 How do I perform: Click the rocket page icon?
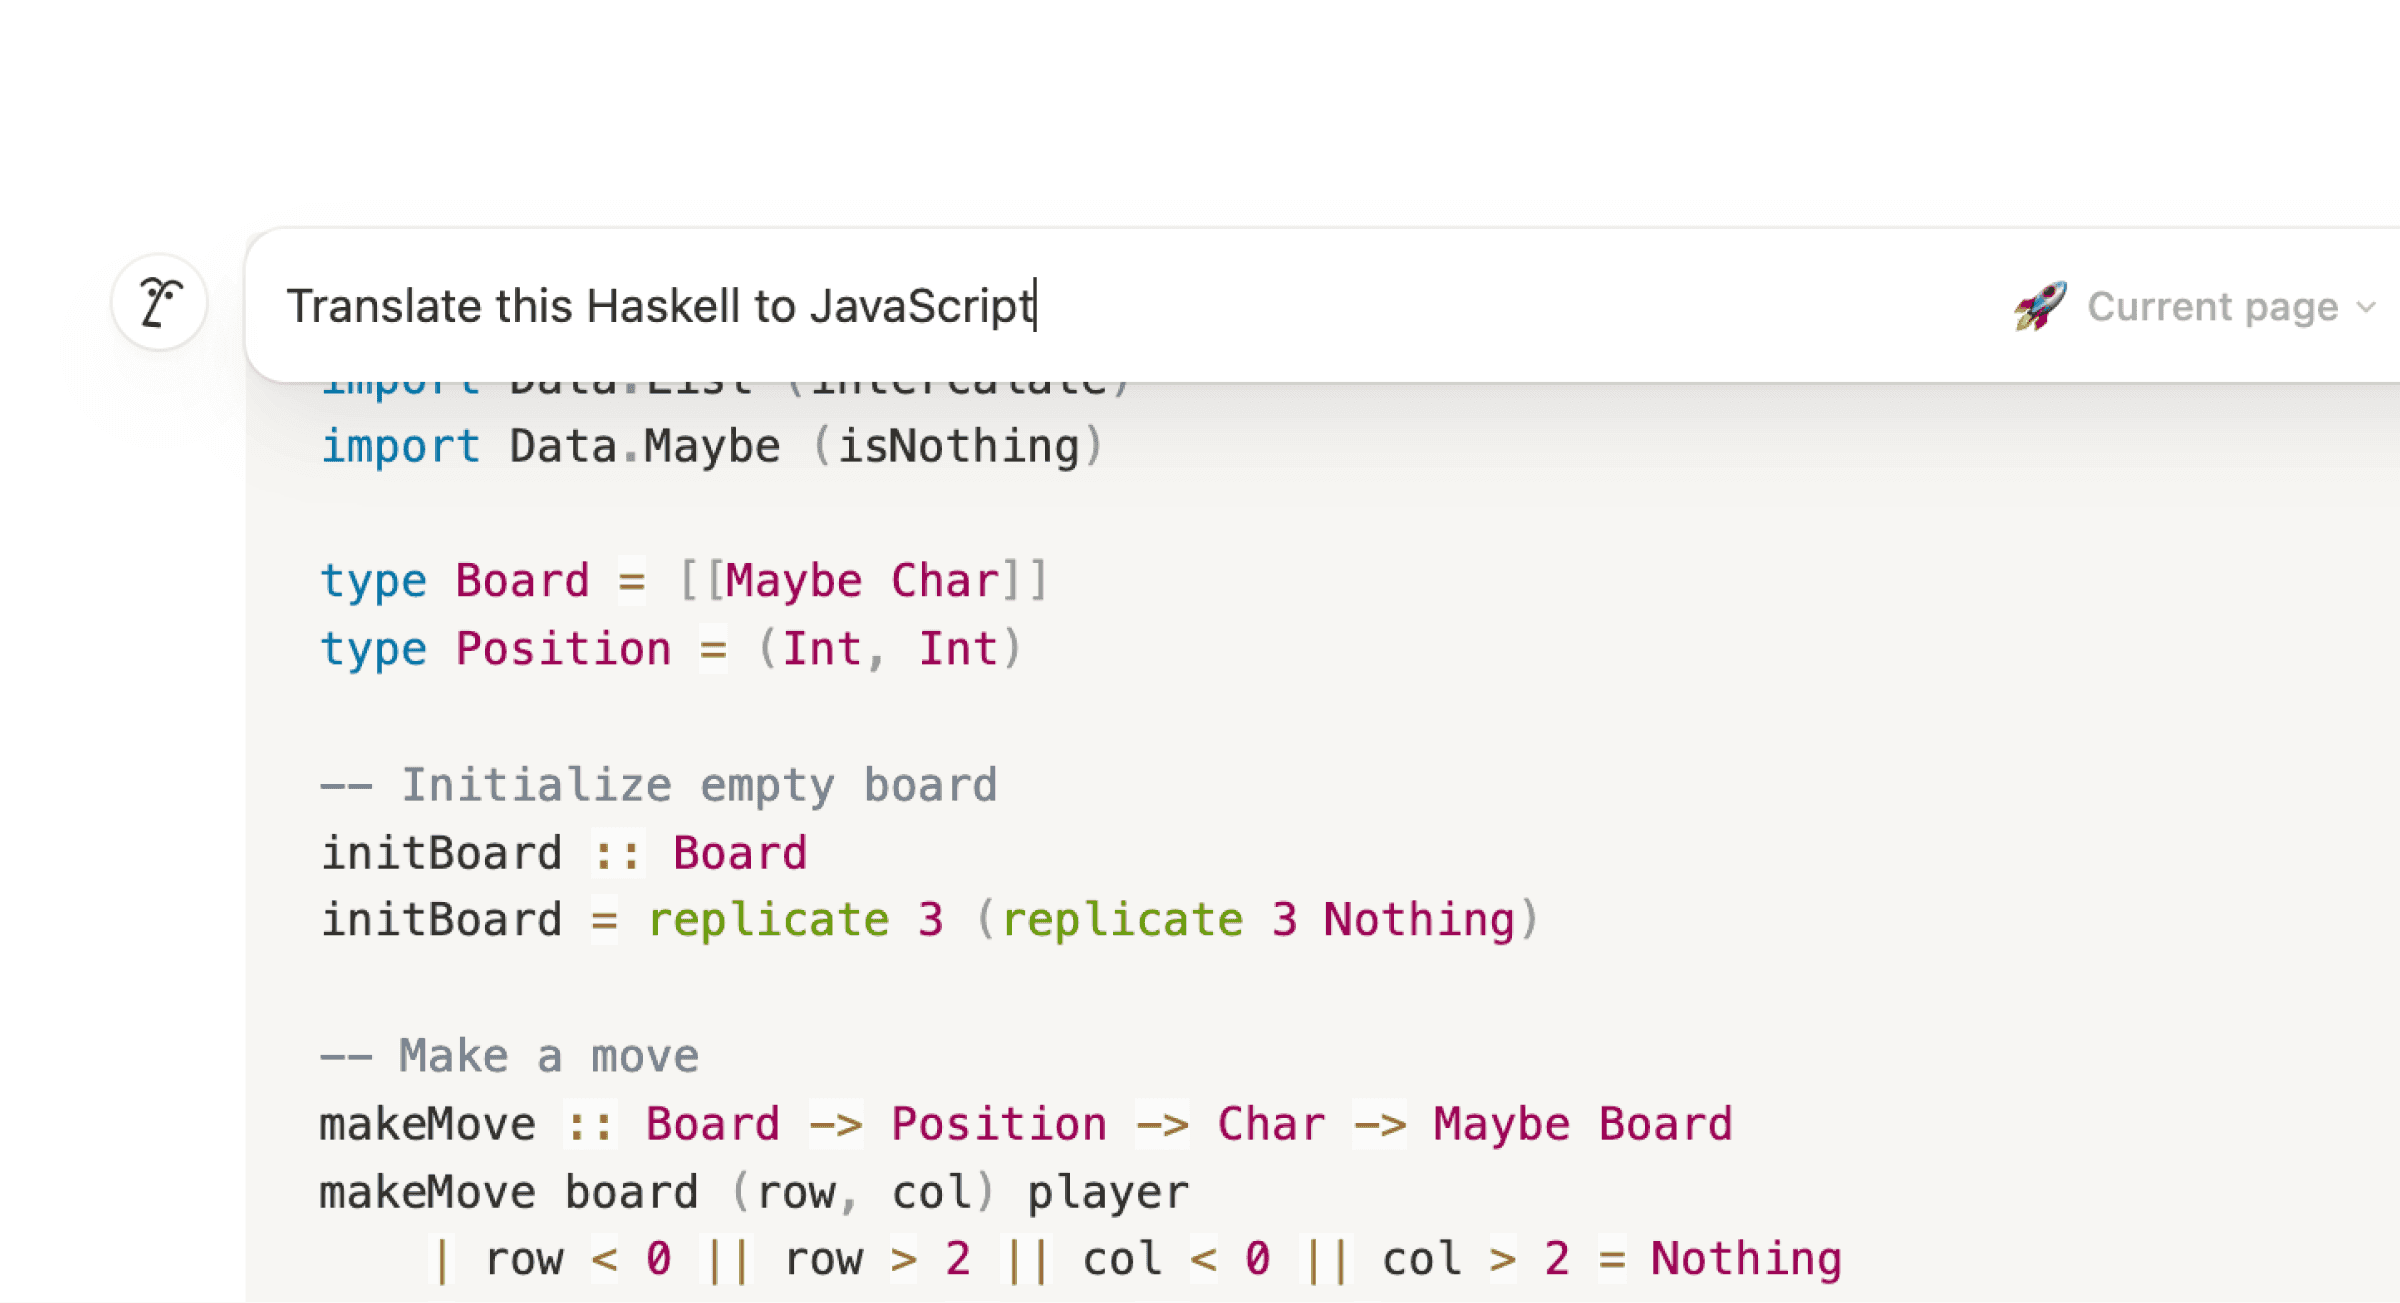coord(2040,306)
